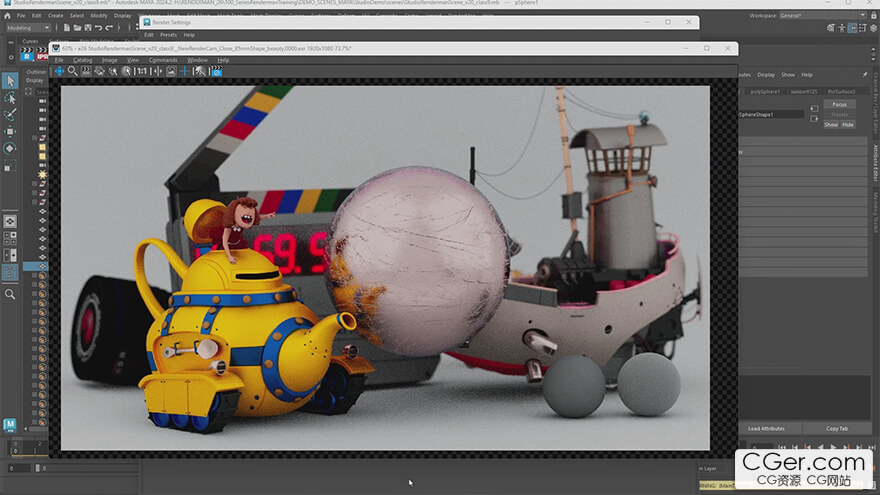Click the Maya M logo icon
The width and height of the screenshot is (880, 495).
click(x=10, y=425)
